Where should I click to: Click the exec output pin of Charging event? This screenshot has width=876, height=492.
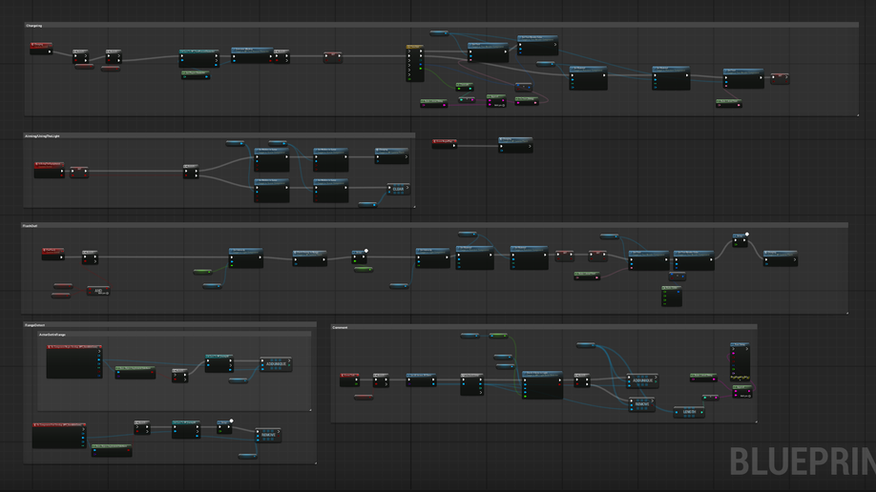[49, 52]
